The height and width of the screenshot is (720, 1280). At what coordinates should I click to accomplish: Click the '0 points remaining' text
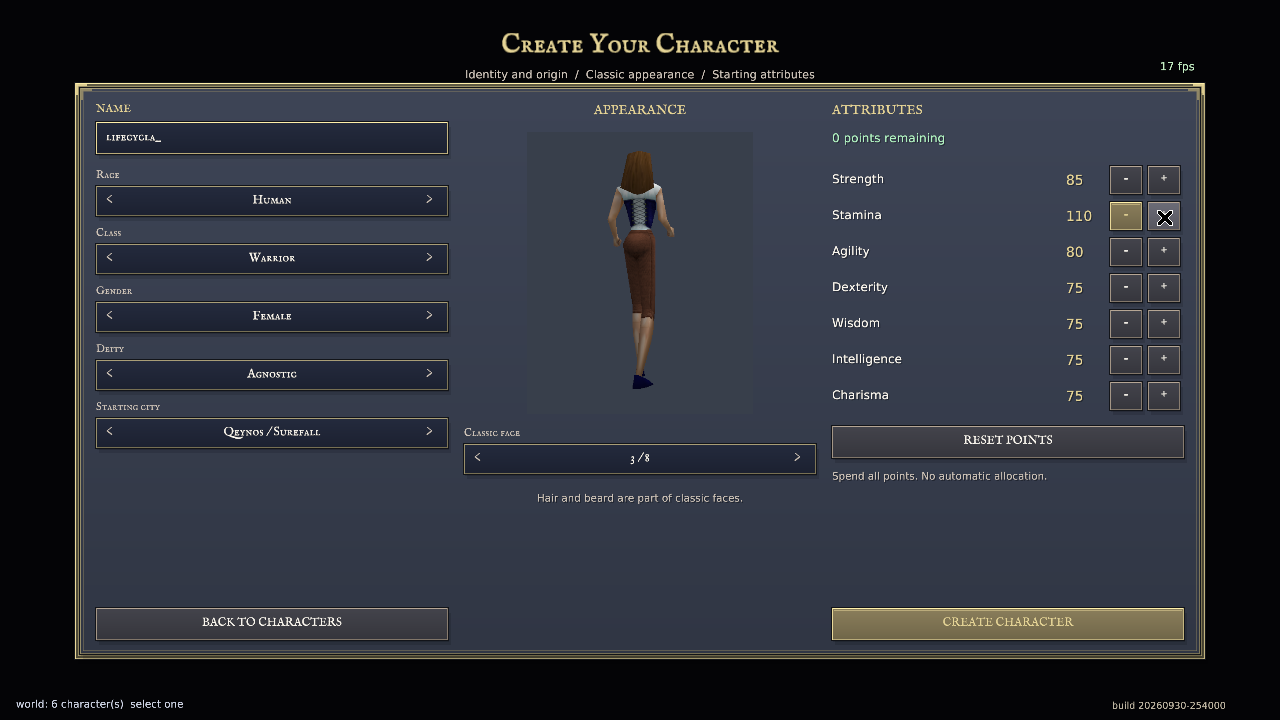tap(888, 138)
